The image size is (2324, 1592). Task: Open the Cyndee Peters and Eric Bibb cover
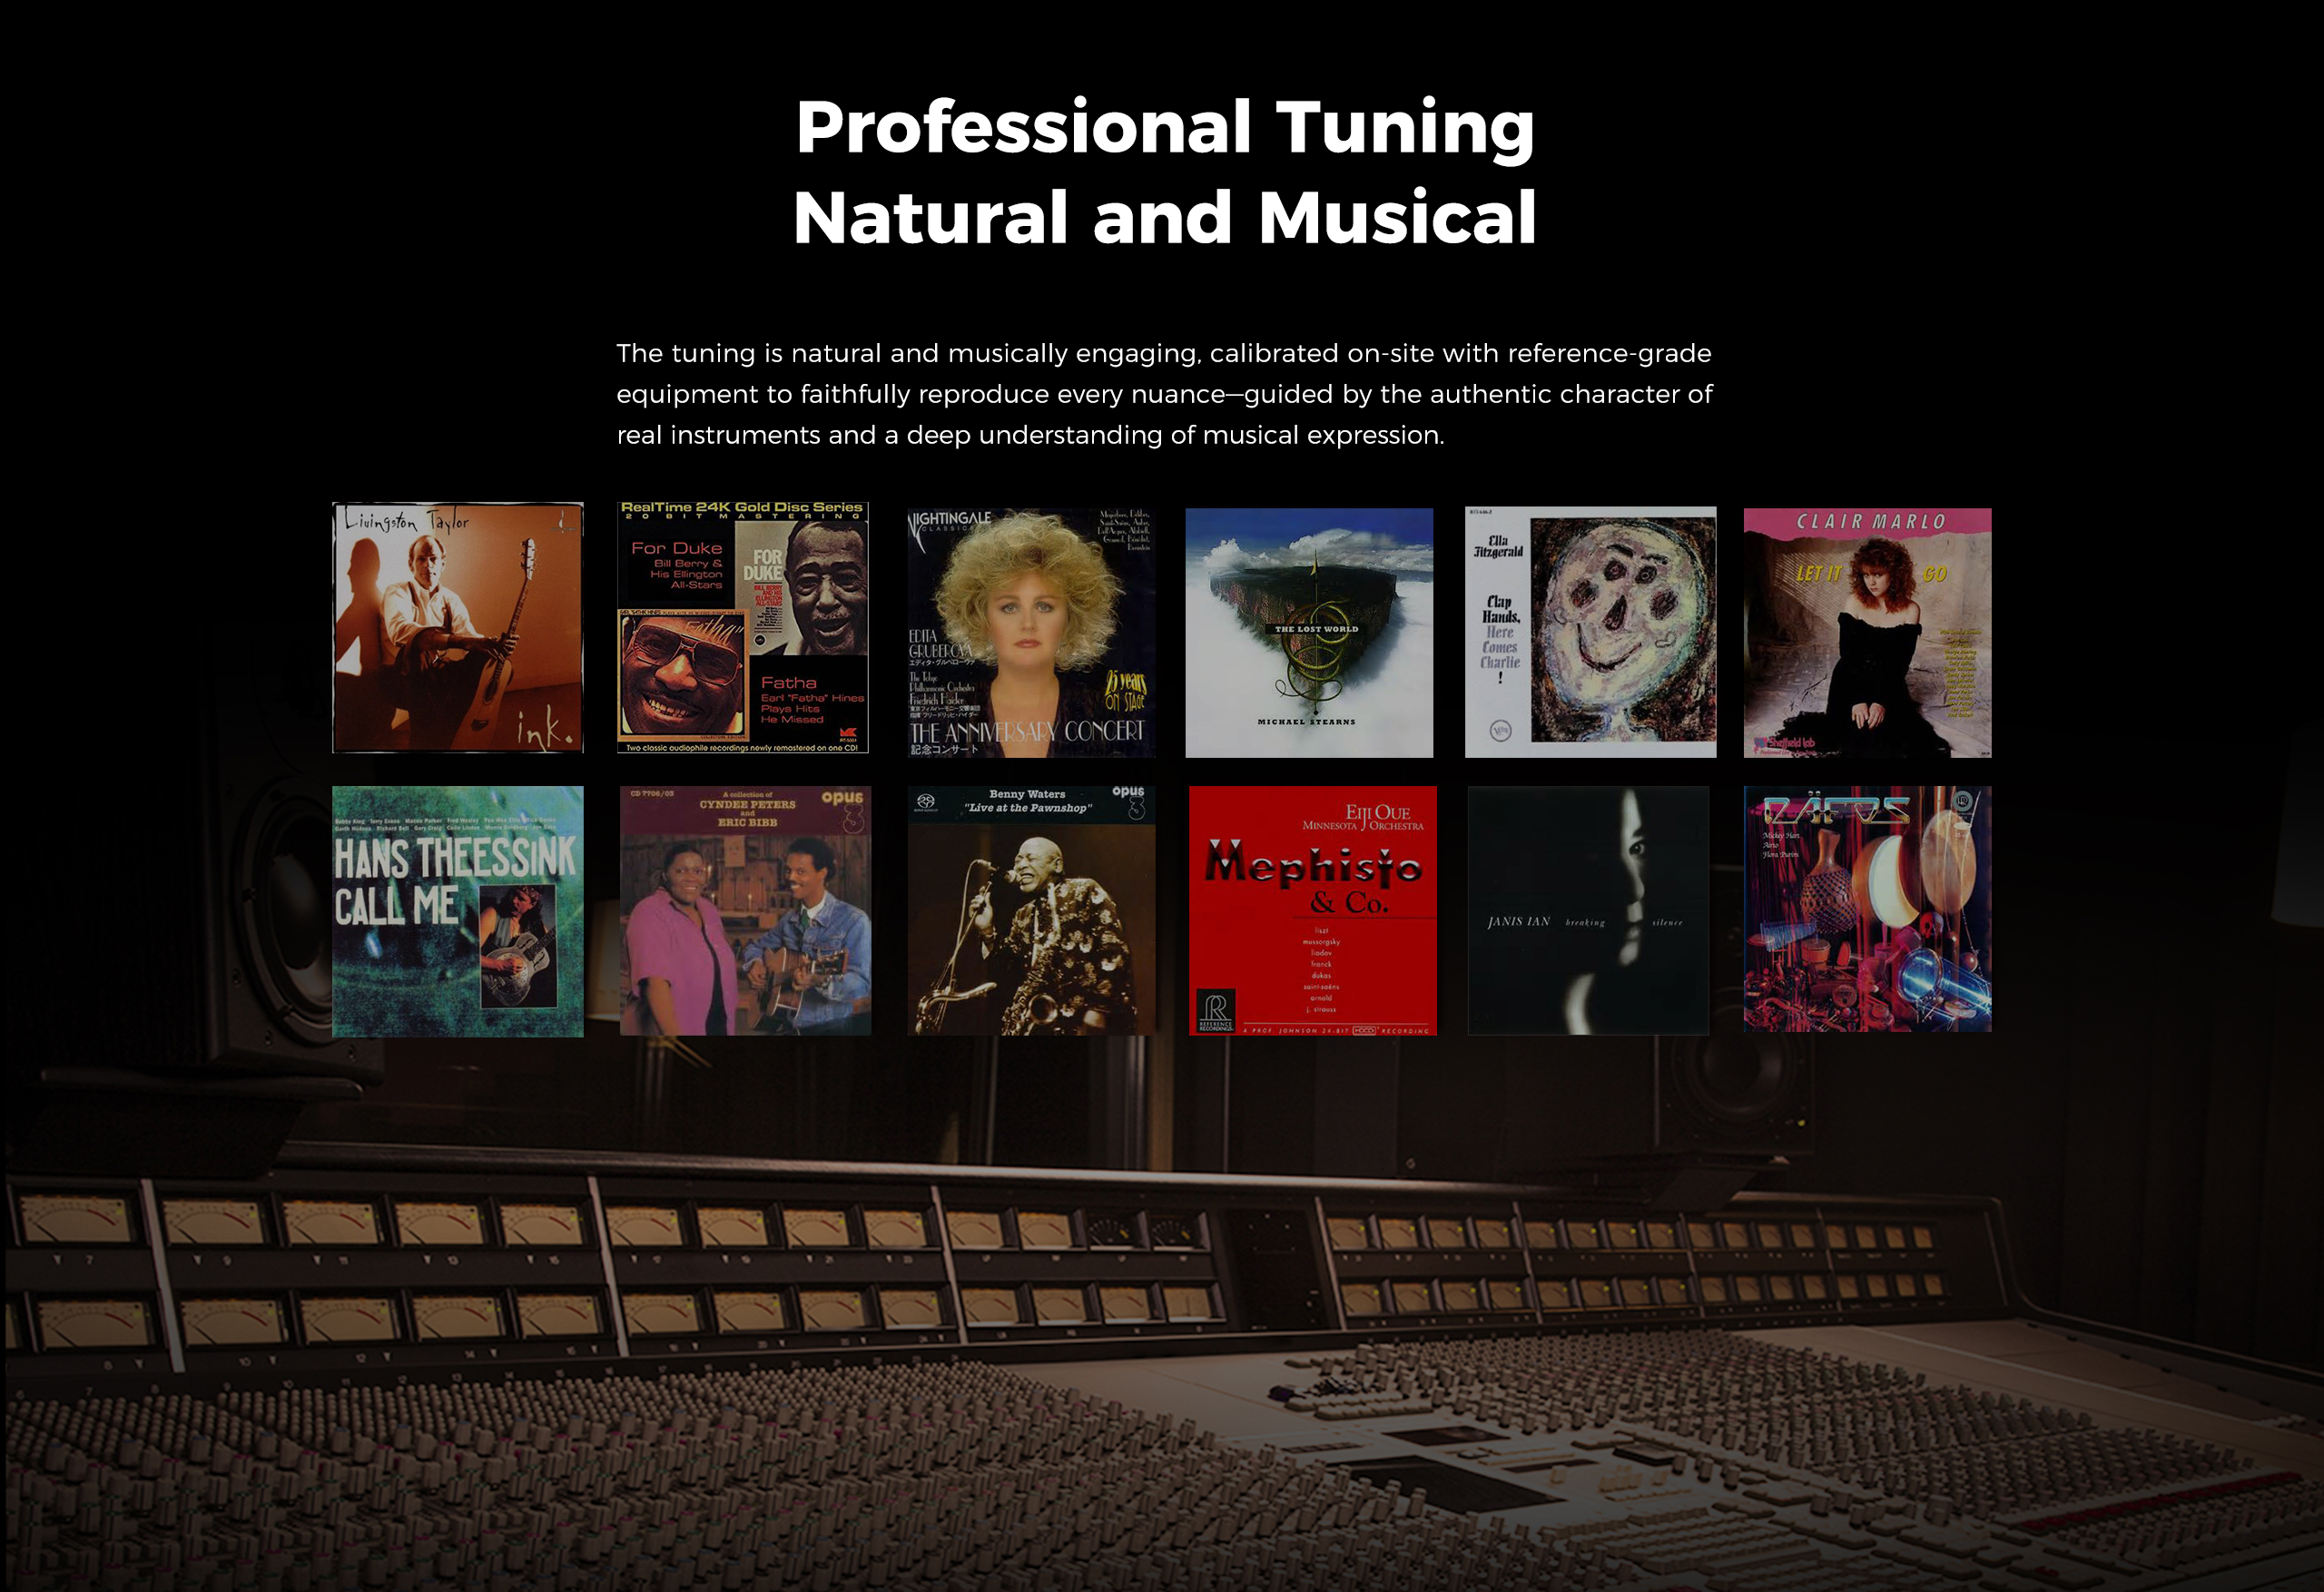[745, 910]
